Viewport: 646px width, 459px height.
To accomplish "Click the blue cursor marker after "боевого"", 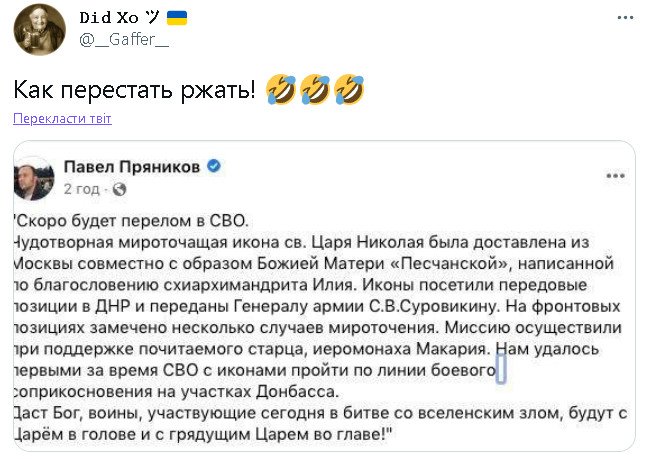I will 500,369.
